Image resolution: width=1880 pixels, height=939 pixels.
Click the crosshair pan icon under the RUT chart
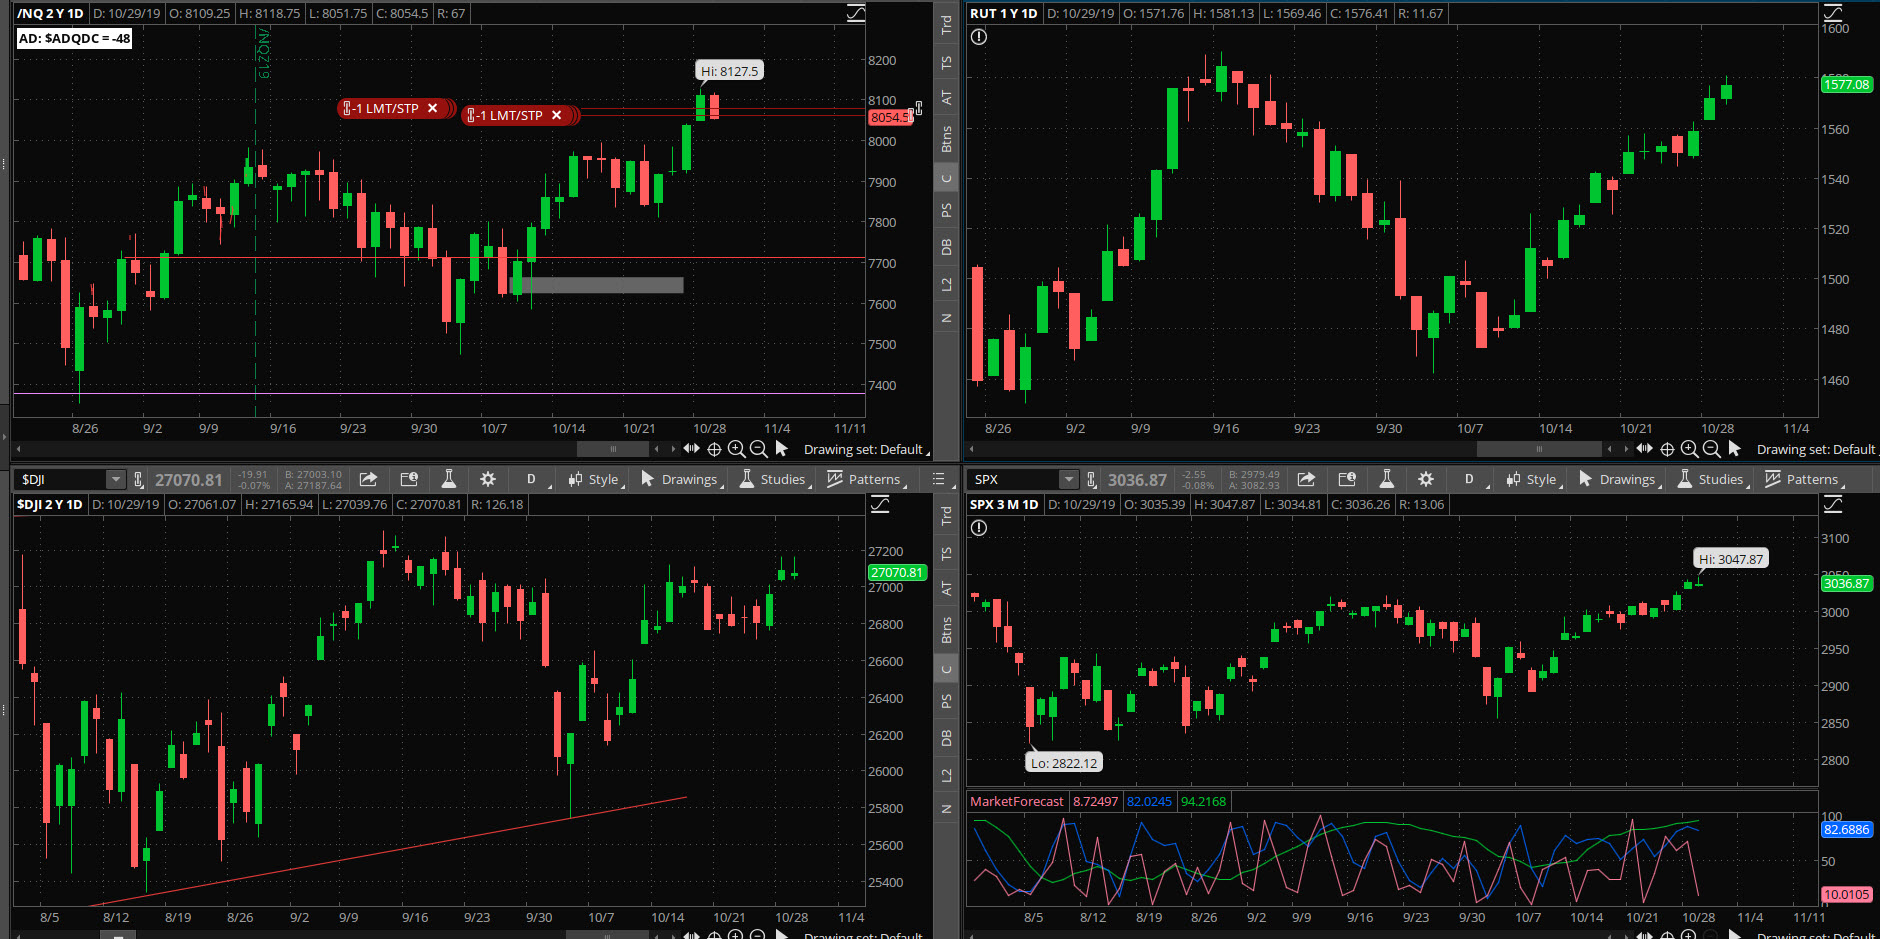[x=1667, y=449]
